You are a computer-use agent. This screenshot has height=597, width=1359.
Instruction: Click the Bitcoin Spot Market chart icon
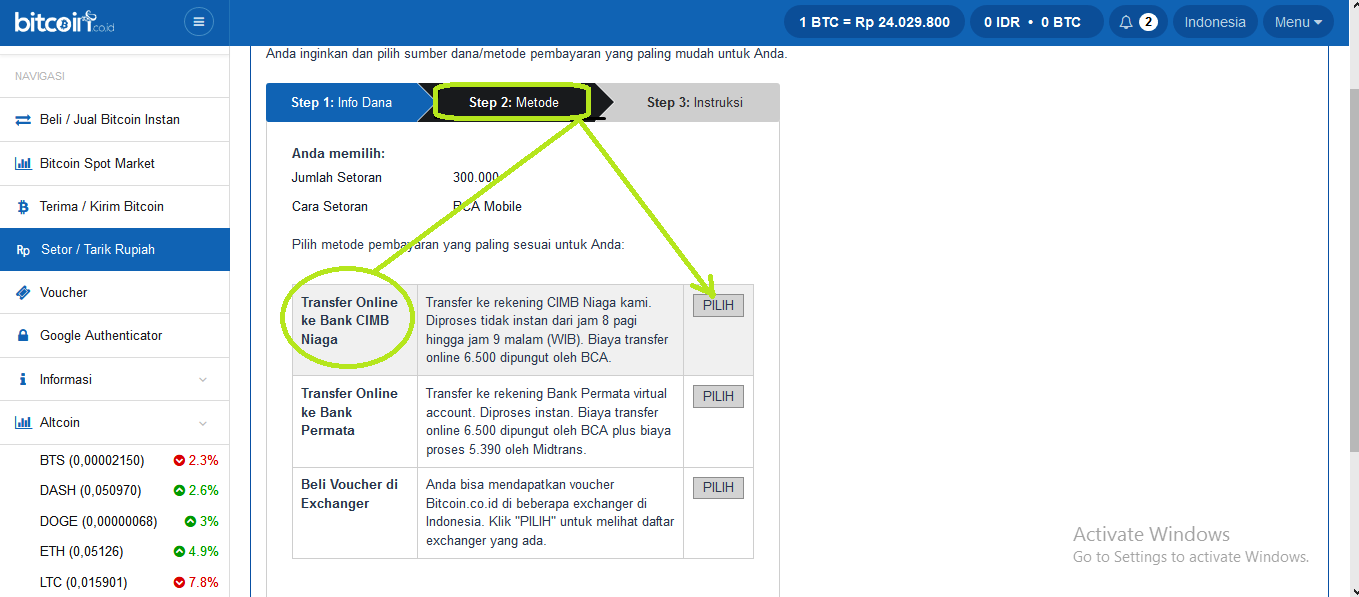[23, 163]
